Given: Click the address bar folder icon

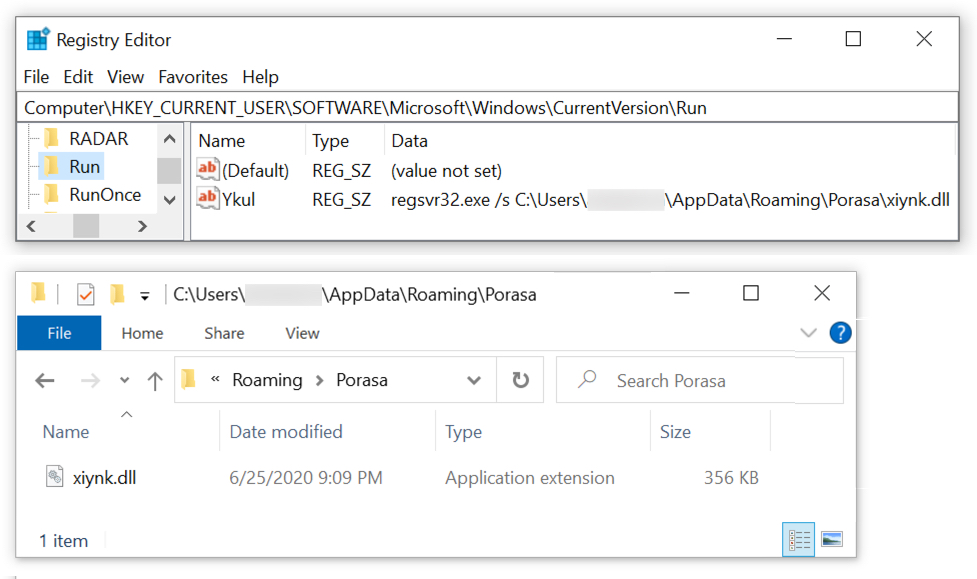Looking at the screenshot, I should [188, 379].
